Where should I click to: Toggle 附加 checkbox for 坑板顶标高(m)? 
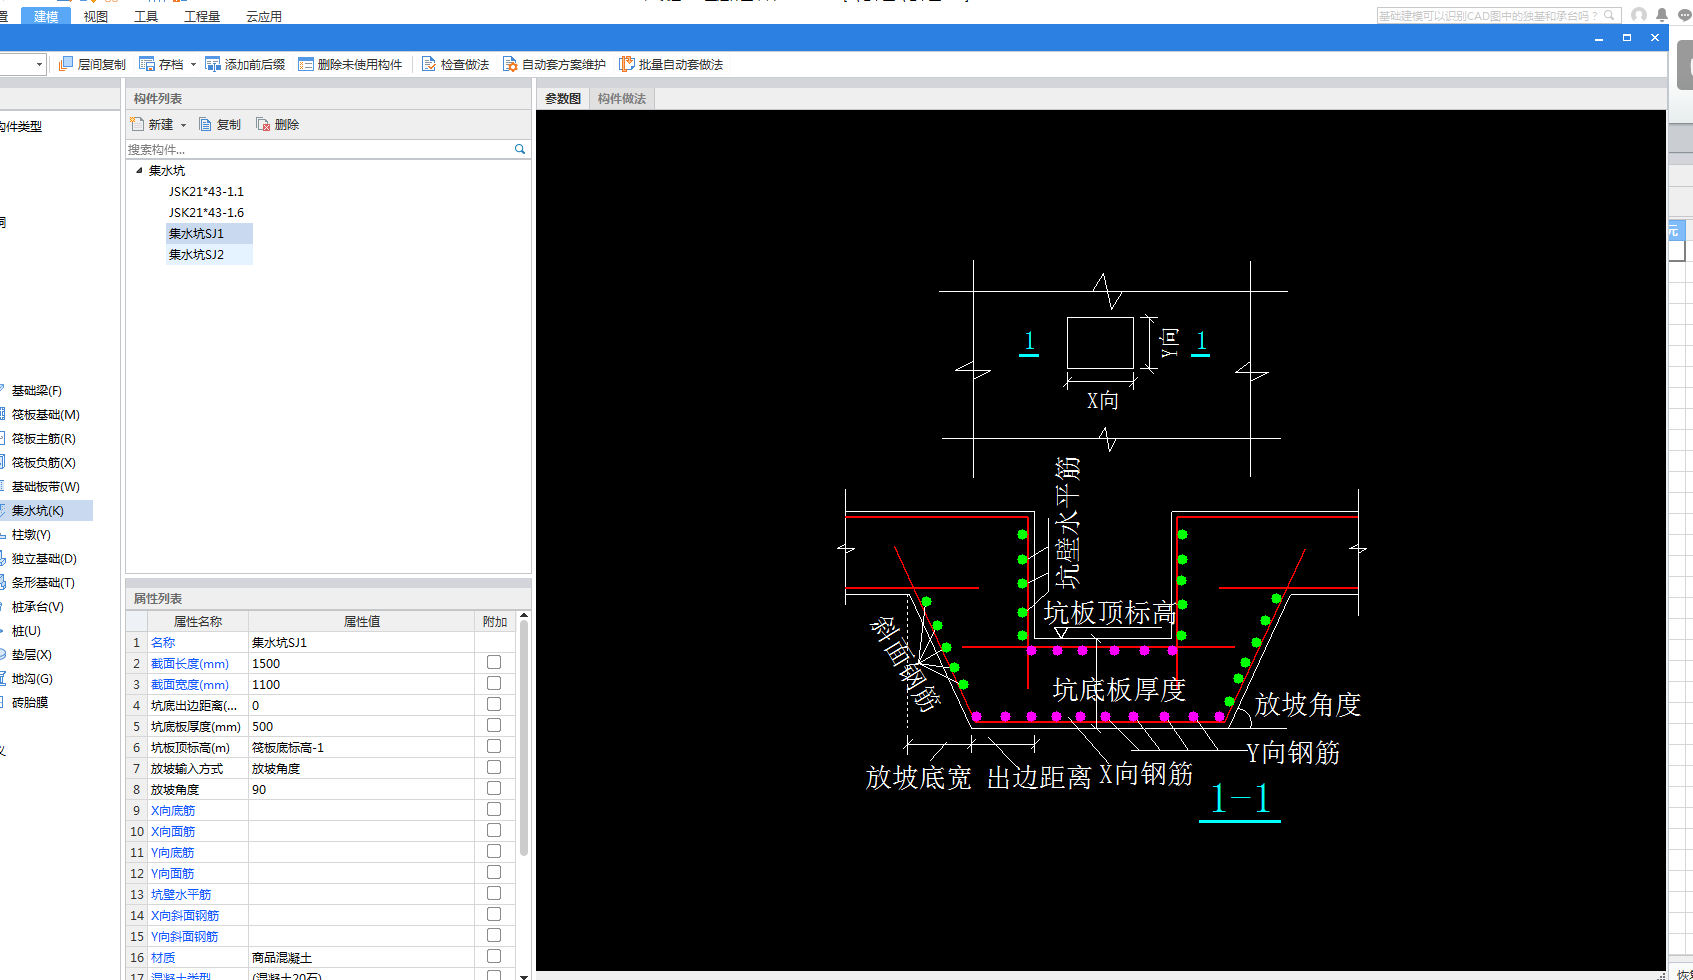coord(494,746)
